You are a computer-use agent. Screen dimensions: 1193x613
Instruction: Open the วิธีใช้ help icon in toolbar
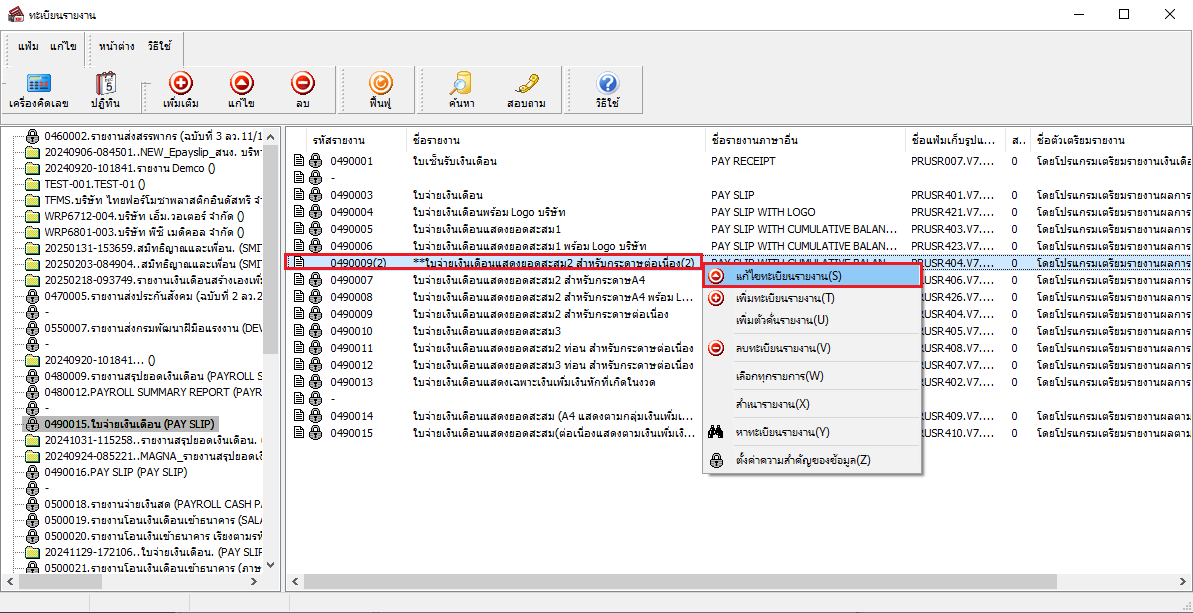coord(608,90)
